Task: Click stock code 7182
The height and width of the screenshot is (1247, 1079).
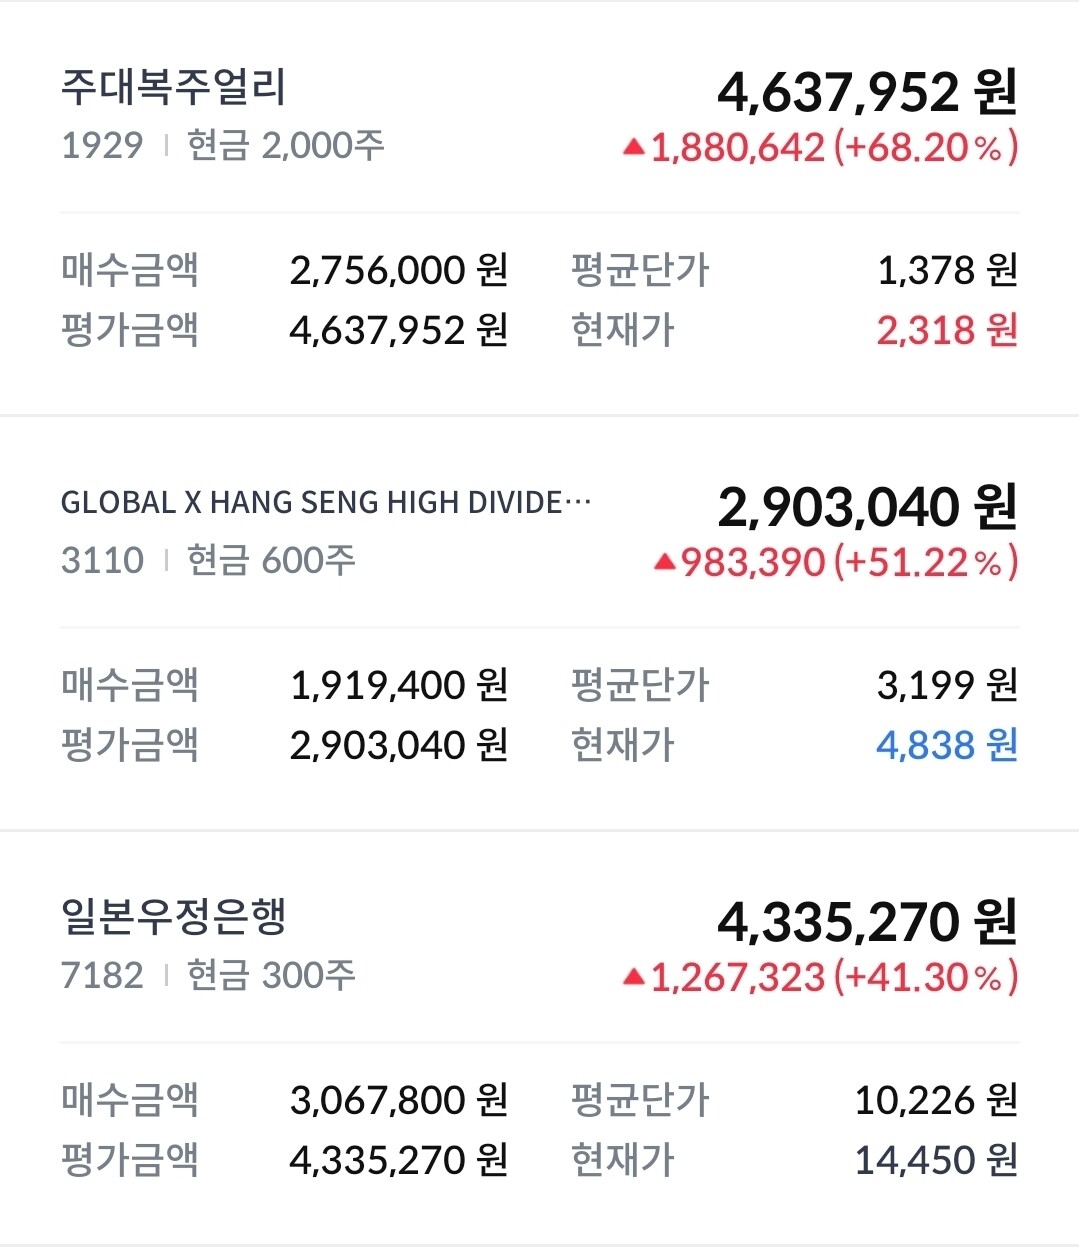Action: 102,975
